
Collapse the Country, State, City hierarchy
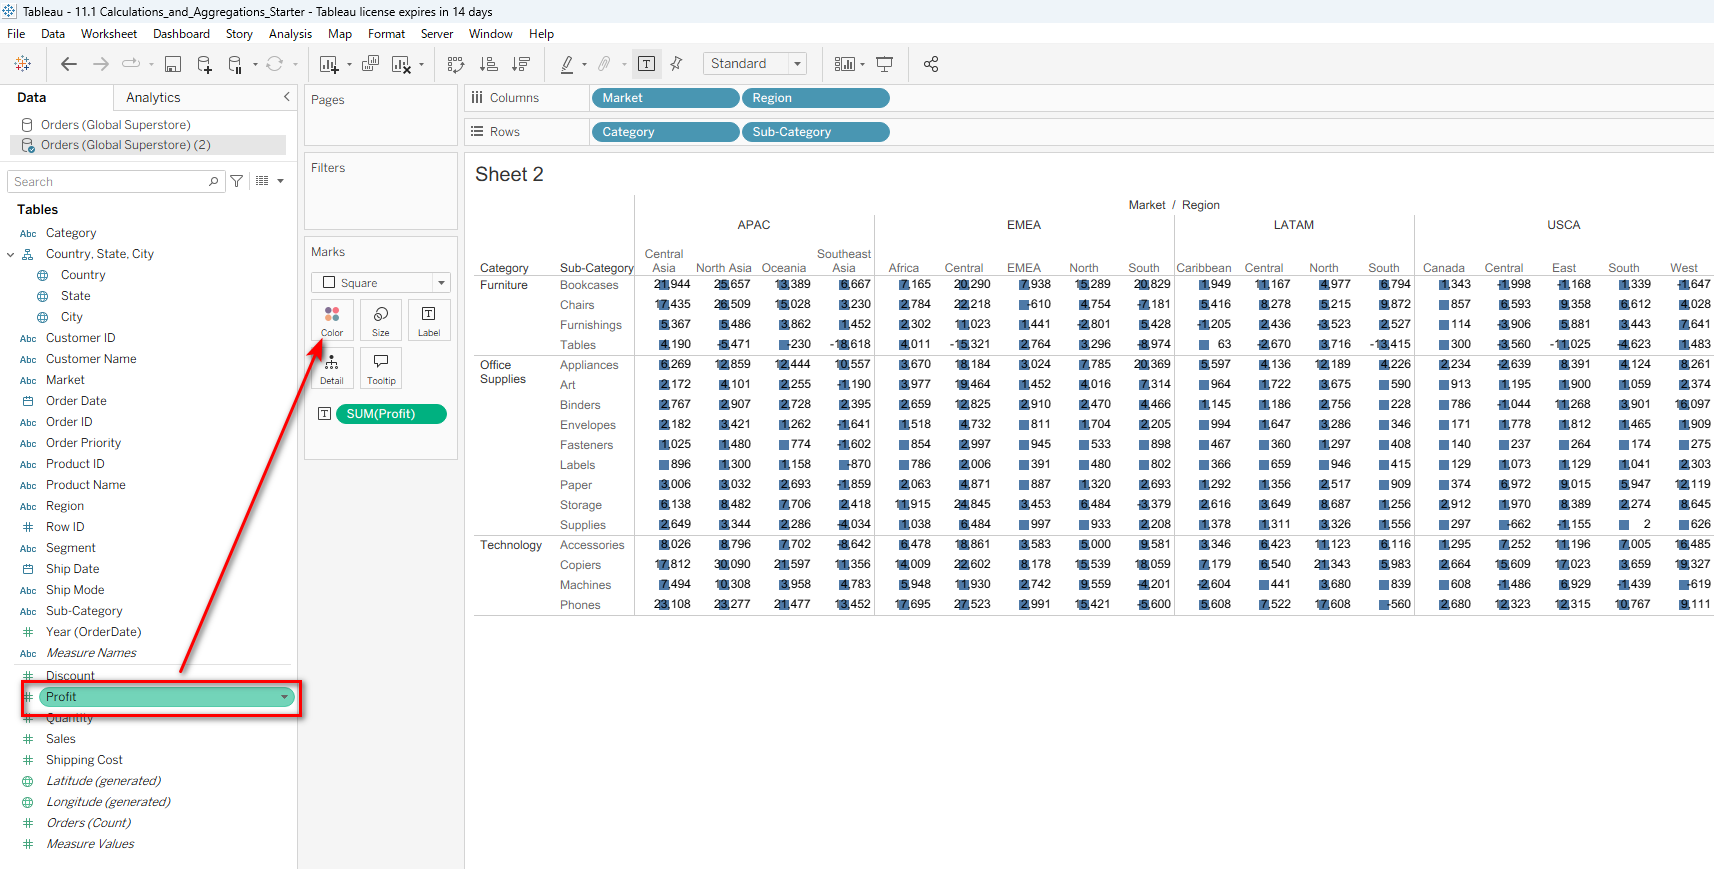tap(11, 254)
